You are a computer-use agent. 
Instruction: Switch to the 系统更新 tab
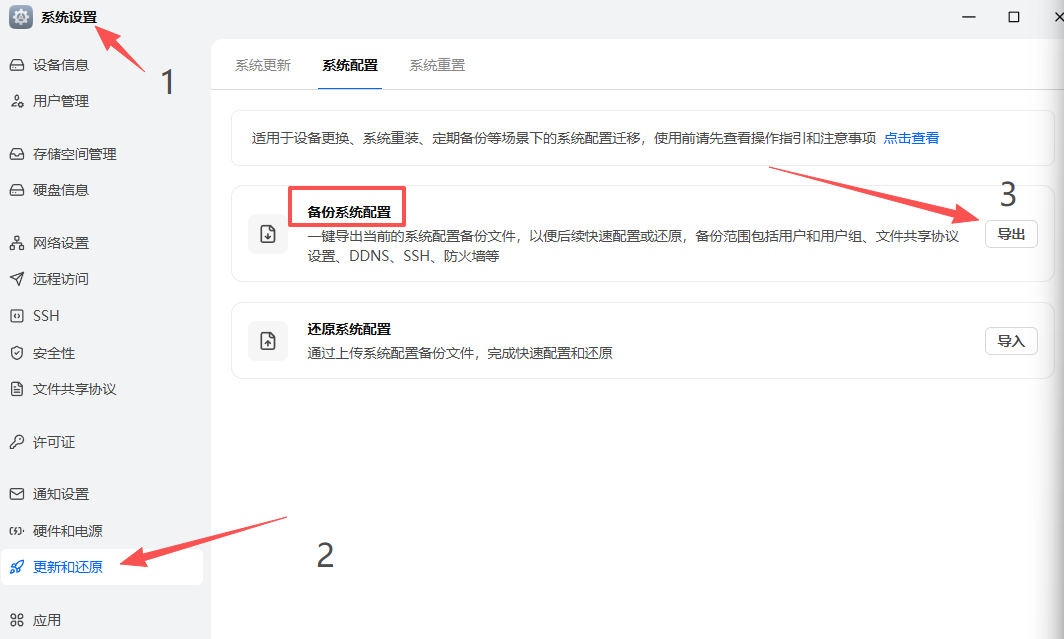(262, 64)
